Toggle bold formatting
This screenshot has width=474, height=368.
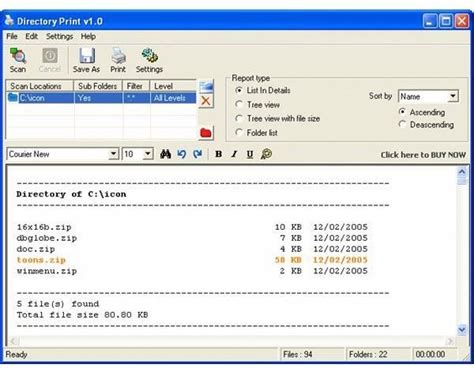coord(219,154)
